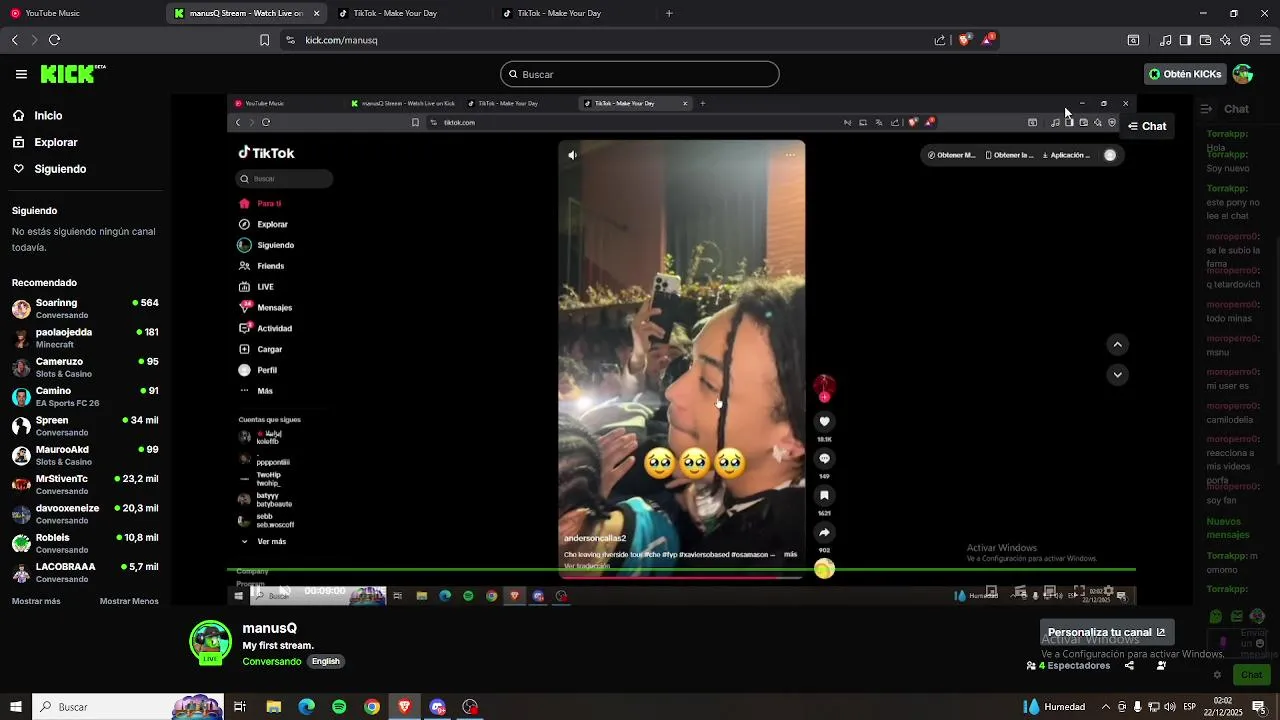Open Task View on the taskbar

[x=240, y=707]
